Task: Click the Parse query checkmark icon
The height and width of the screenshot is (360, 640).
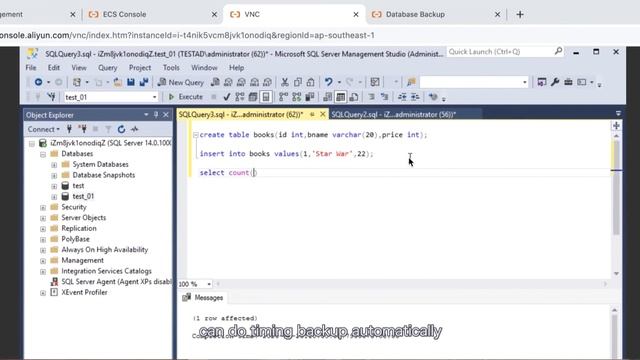Action: point(227,97)
